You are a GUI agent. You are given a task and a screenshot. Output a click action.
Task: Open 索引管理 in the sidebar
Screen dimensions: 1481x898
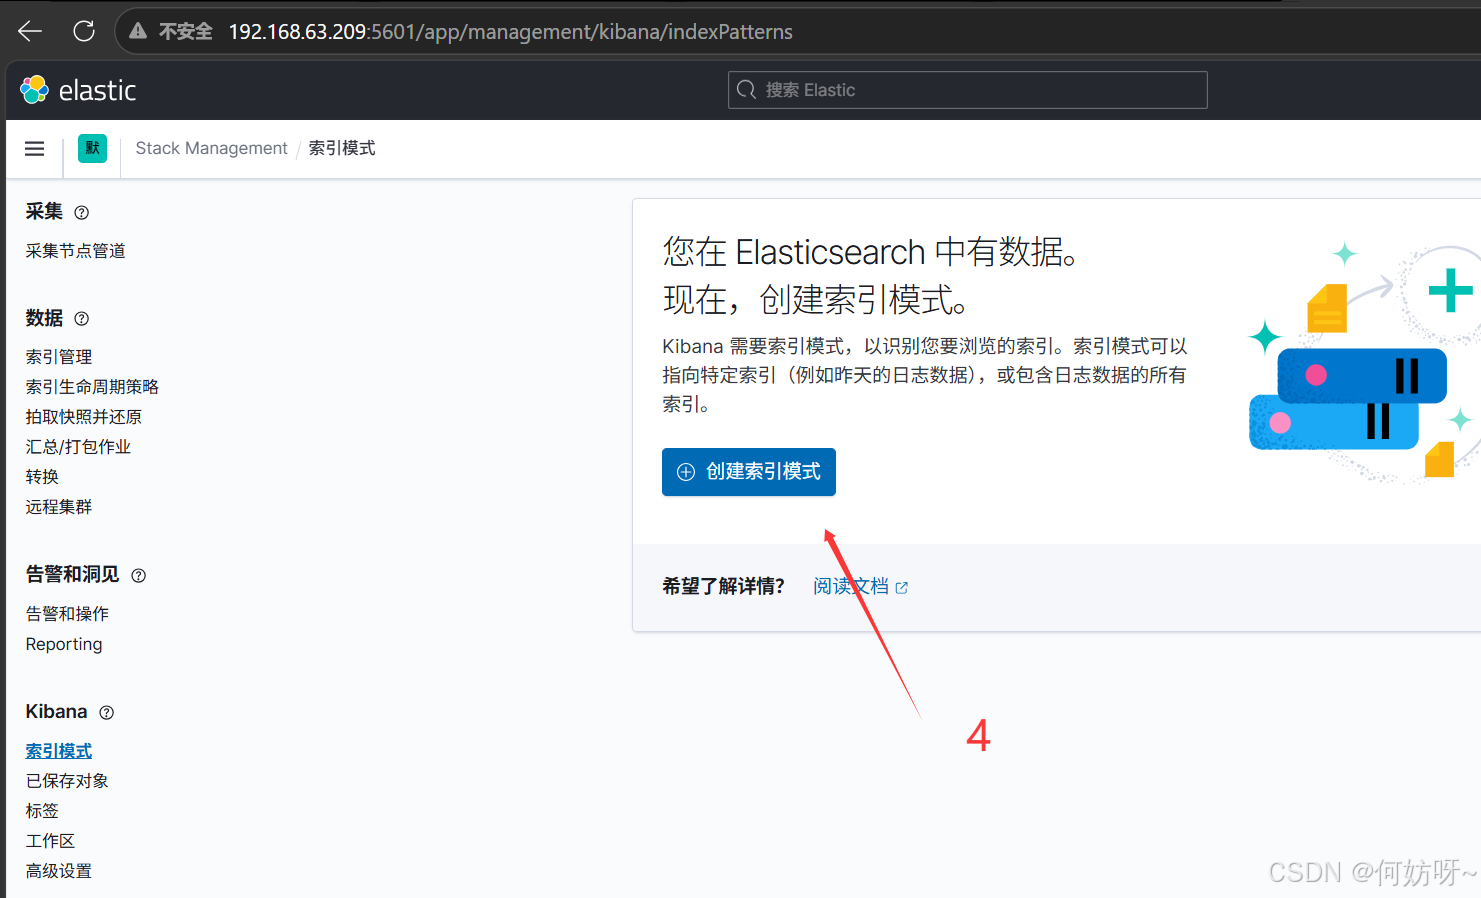point(59,357)
